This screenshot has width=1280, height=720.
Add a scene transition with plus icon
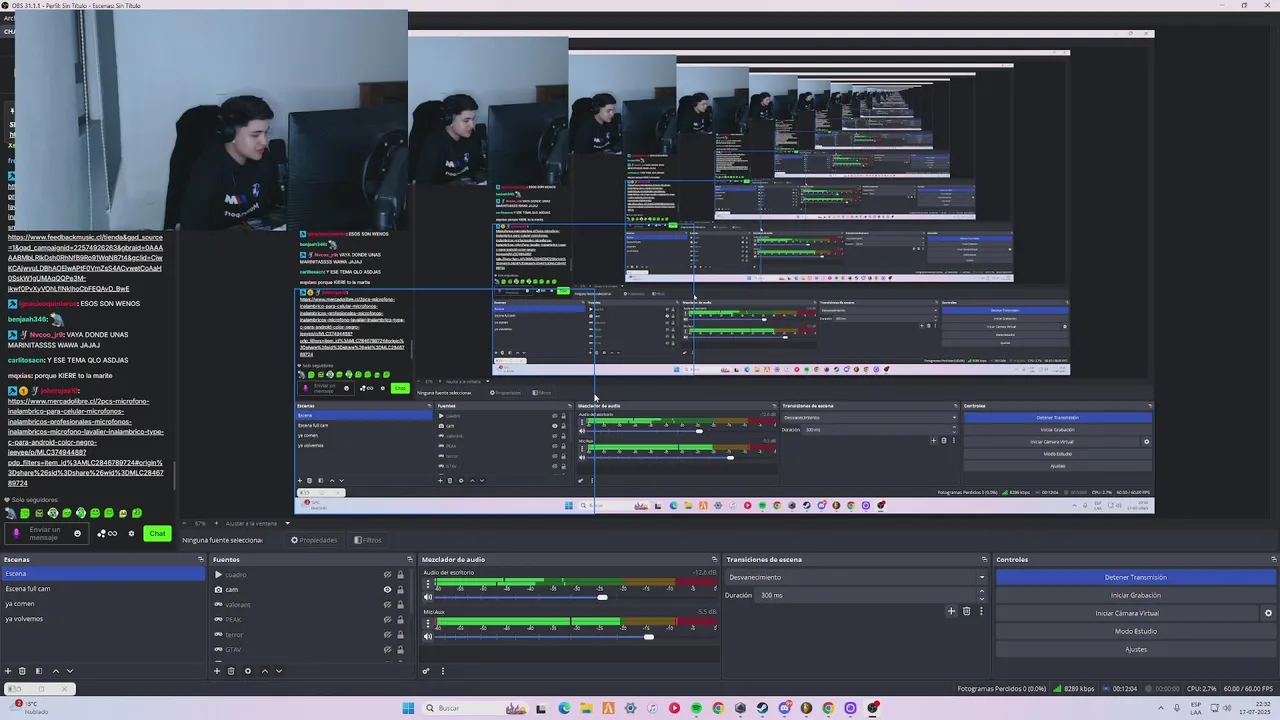click(951, 611)
